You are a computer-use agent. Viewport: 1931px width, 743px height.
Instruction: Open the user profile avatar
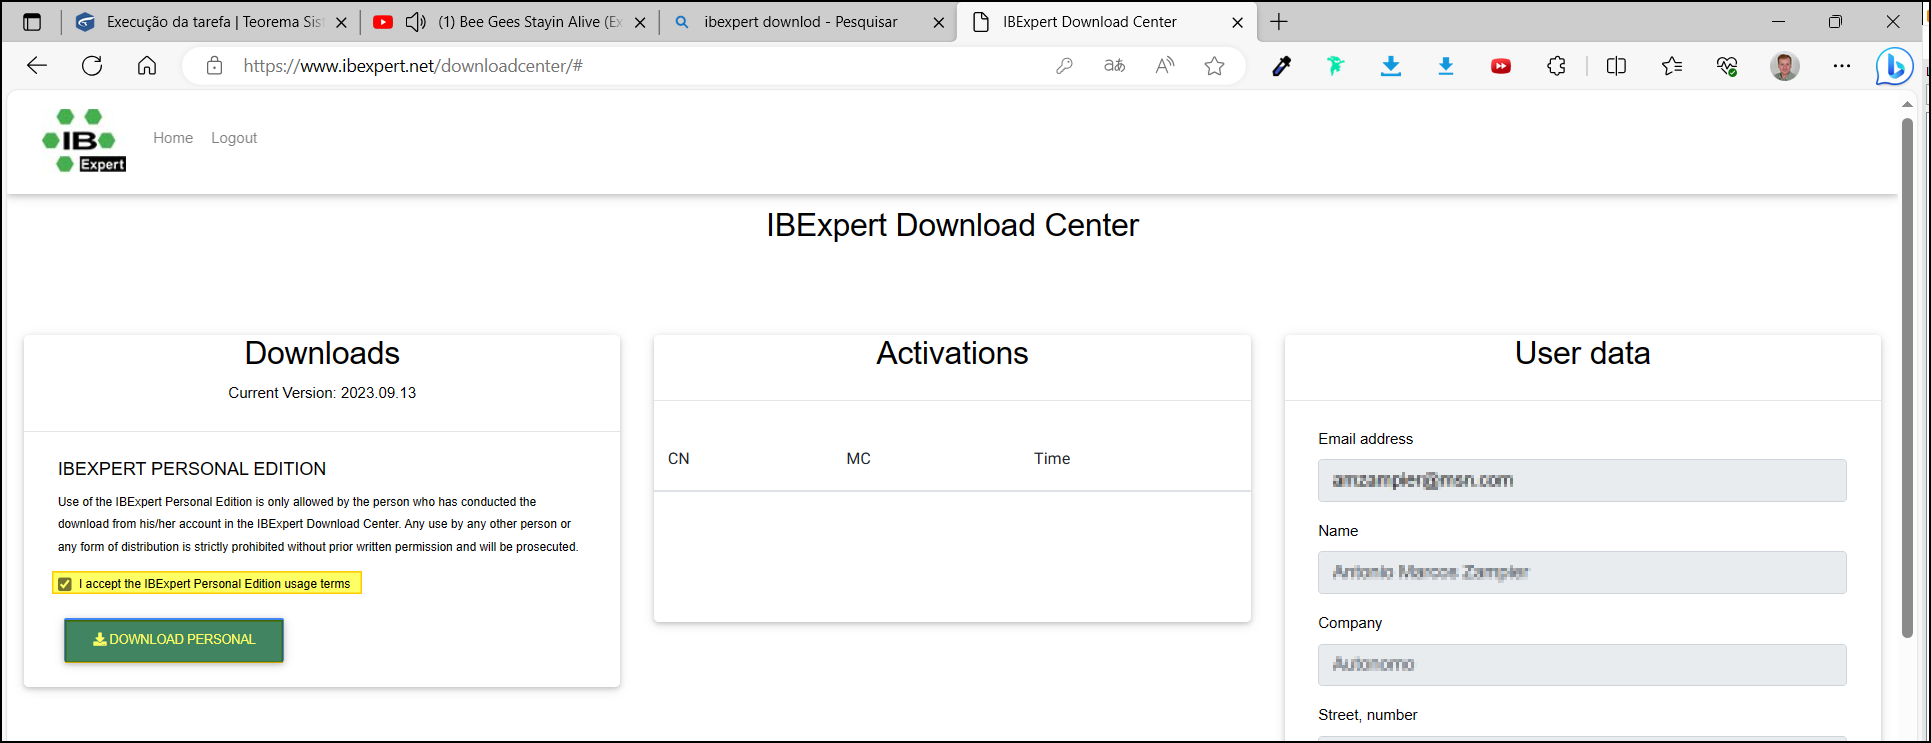pyautogui.click(x=1784, y=66)
